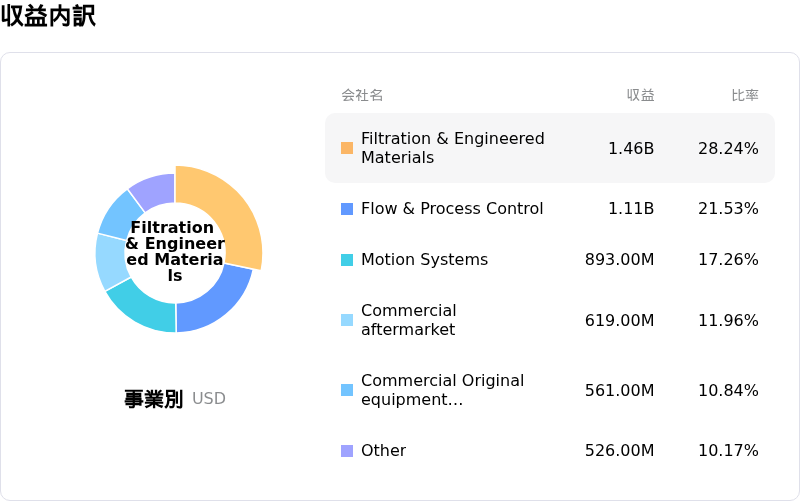Click the 526.00M revenue value
The image size is (800, 501).
tap(619, 451)
